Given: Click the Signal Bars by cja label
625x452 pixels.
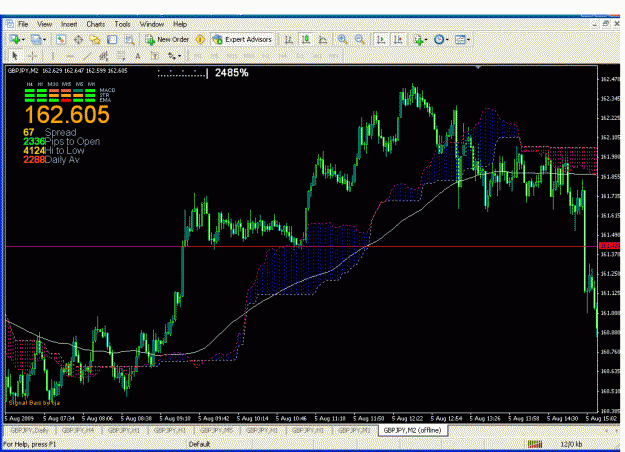Looking at the screenshot, I should pyautogui.click(x=34, y=403).
